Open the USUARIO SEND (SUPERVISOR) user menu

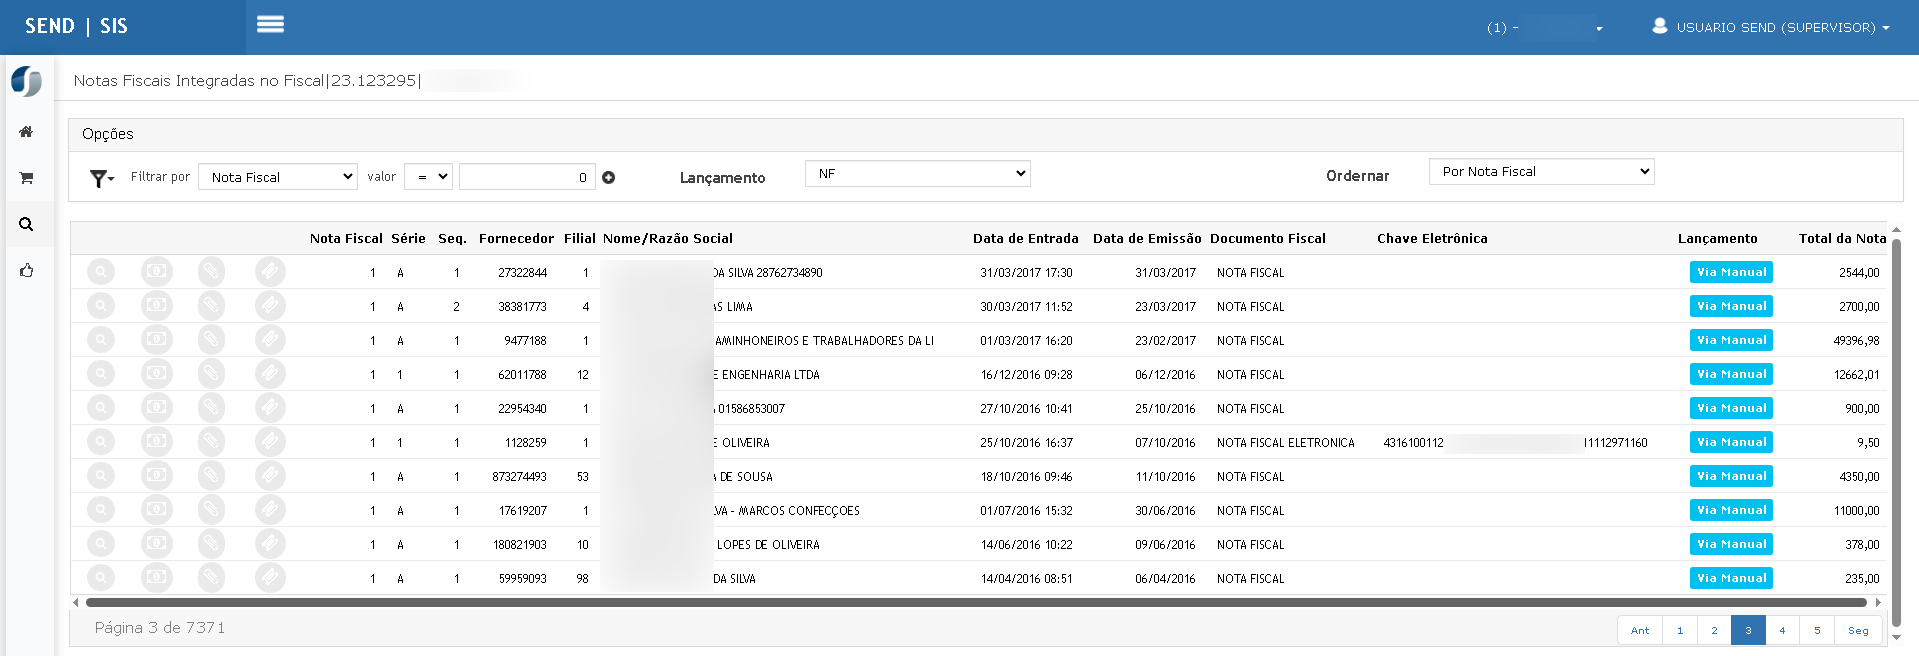point(1771,27)
